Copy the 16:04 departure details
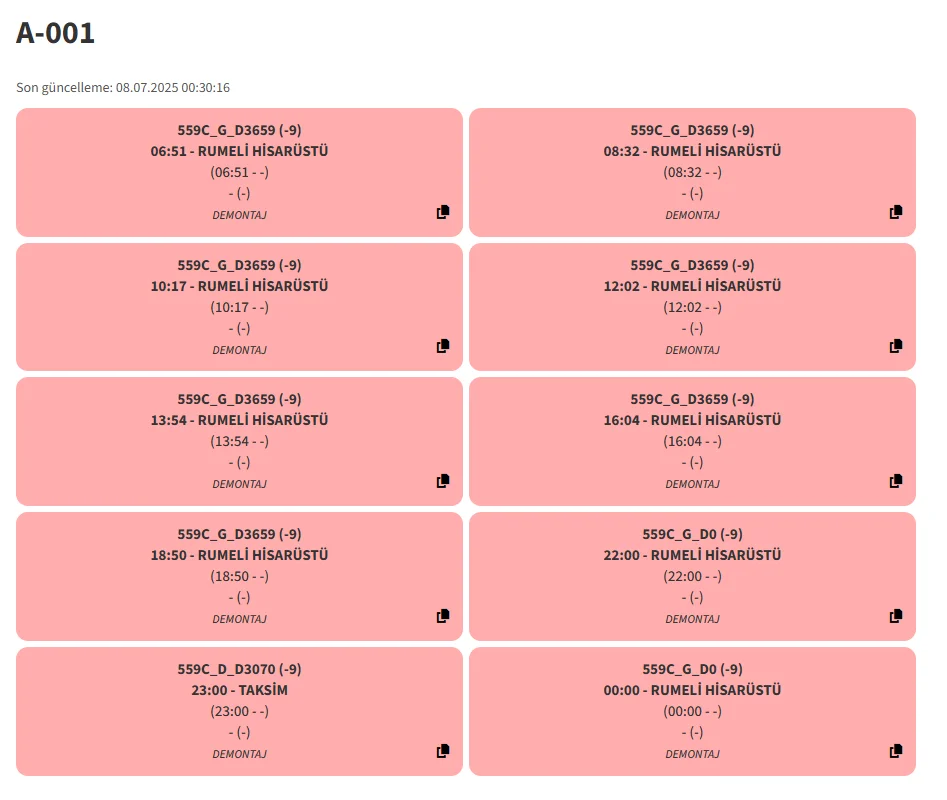 click(x=896, y=481)
